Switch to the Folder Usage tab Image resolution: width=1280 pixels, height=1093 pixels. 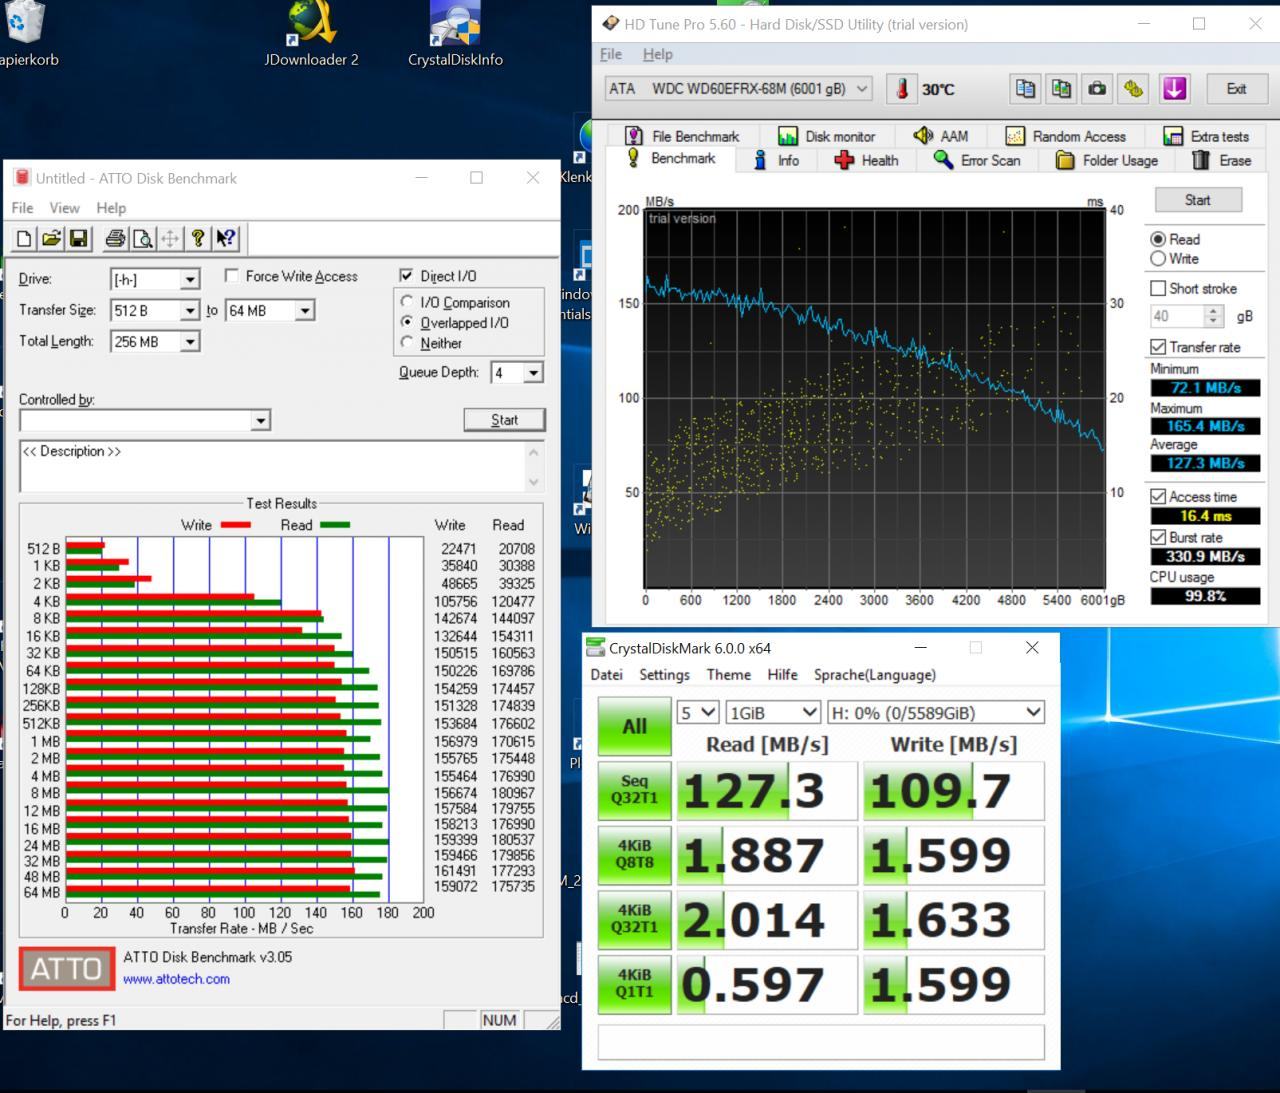point(1107,160)
